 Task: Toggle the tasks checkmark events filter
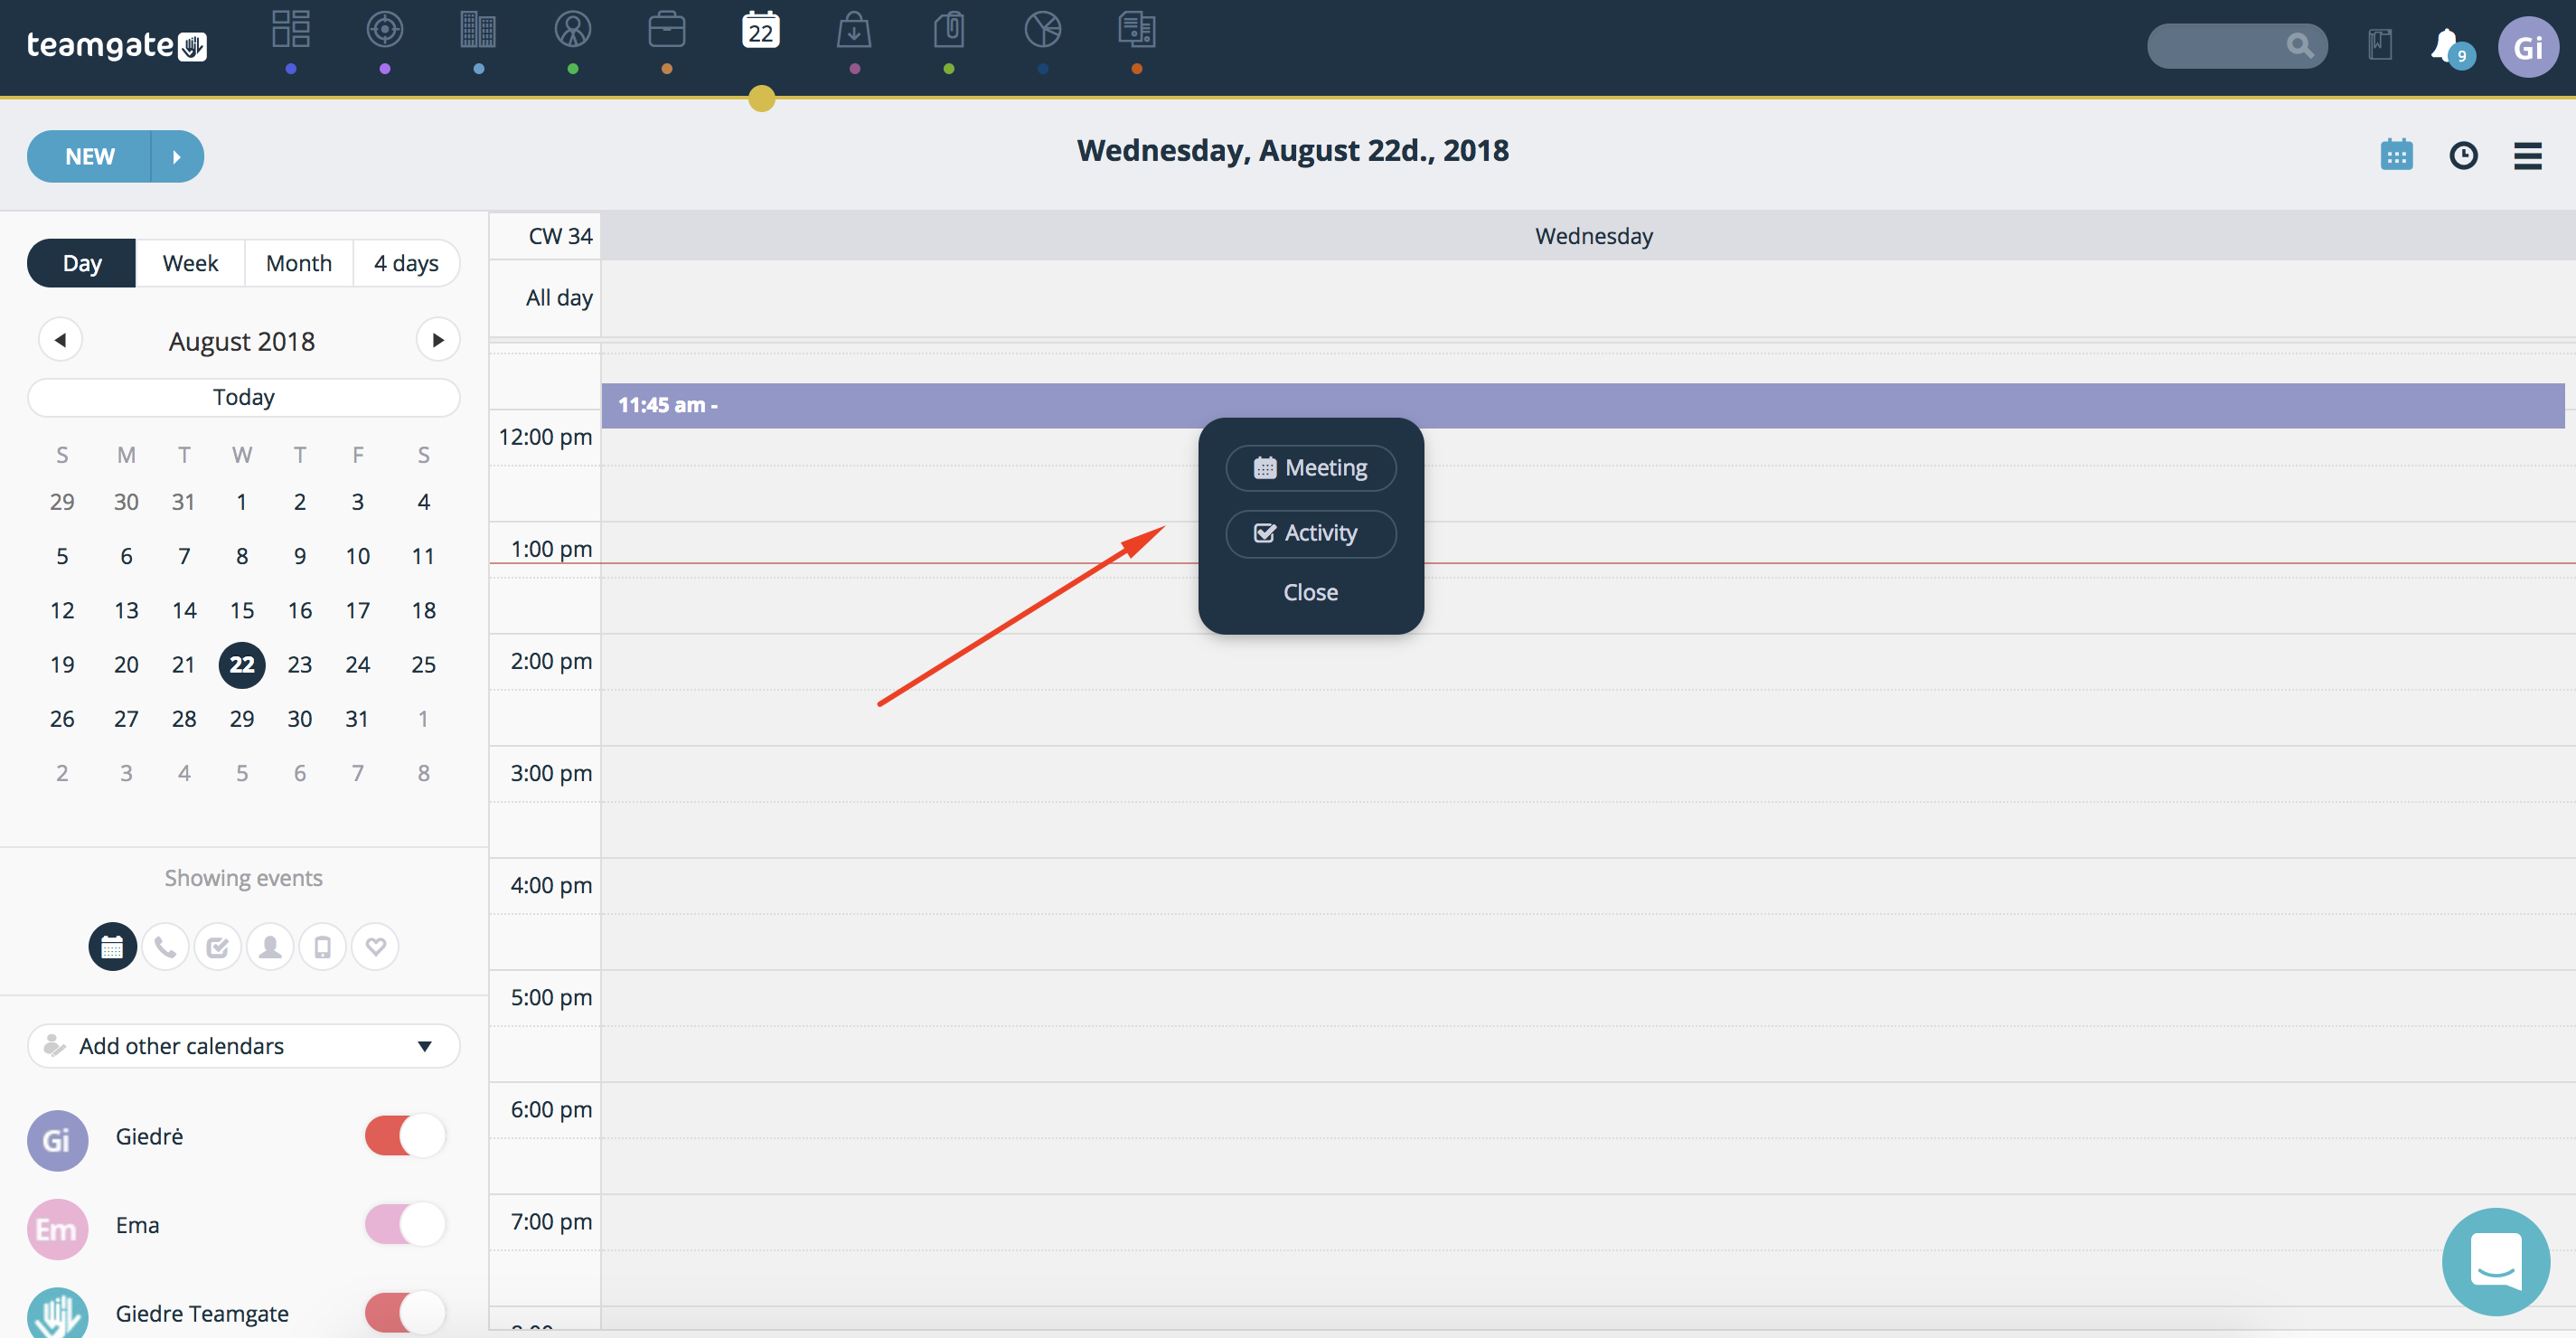tap(217, 946)
